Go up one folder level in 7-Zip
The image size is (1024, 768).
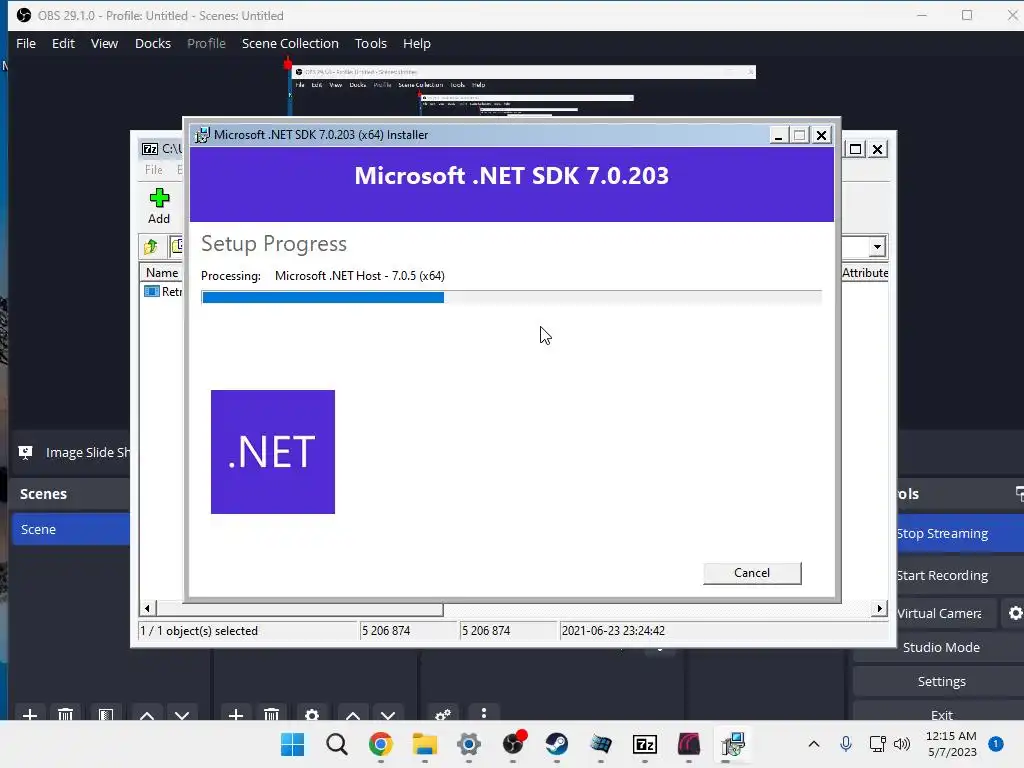click(x=151, y=246)
